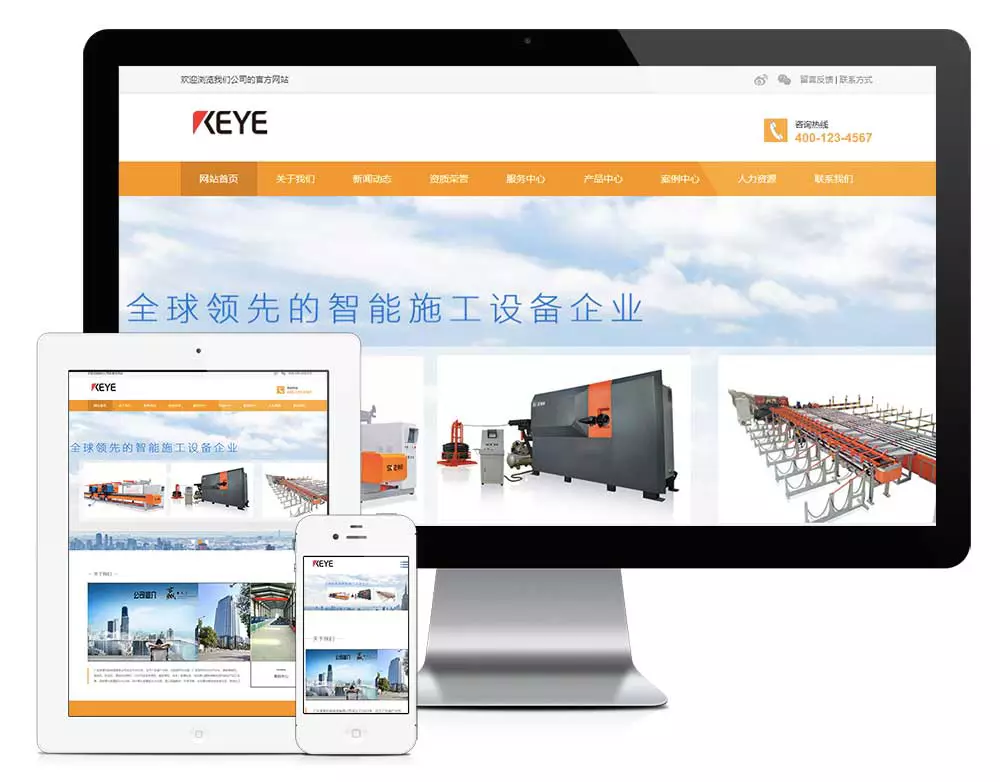The height and width of the screenshot is (782, 1000).
Task: Click the 400-123-4567 hotline number
Action: (x=833, y=138)
